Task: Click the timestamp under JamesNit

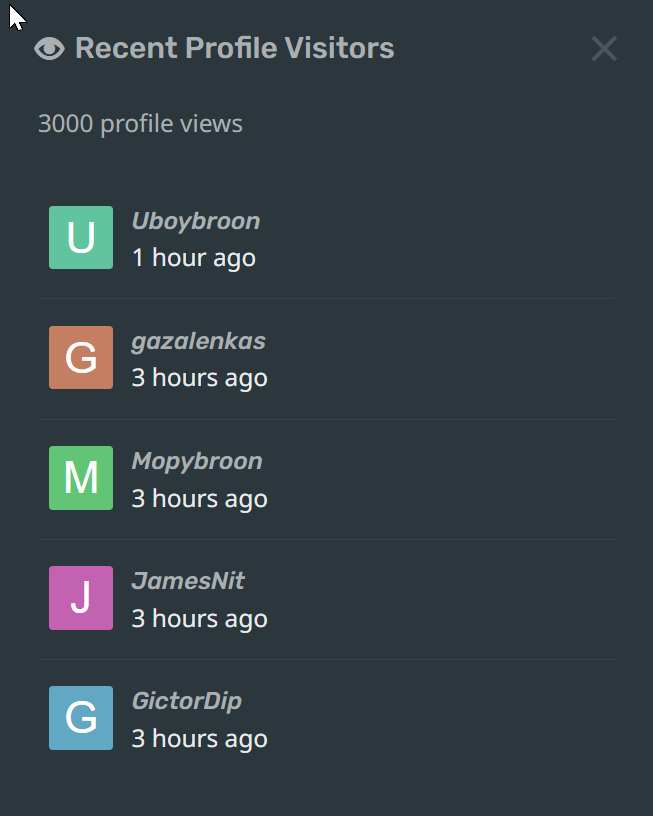Action: coord(199,618)
